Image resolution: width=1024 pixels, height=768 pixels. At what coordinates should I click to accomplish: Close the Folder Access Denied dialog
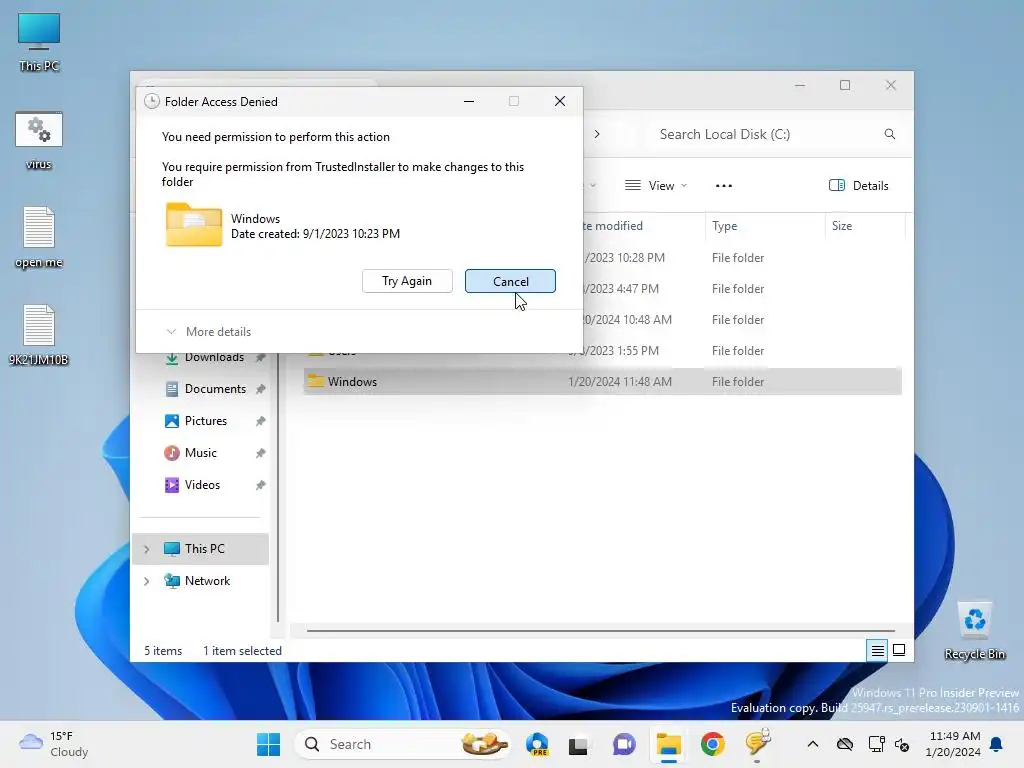coord(560,101)
